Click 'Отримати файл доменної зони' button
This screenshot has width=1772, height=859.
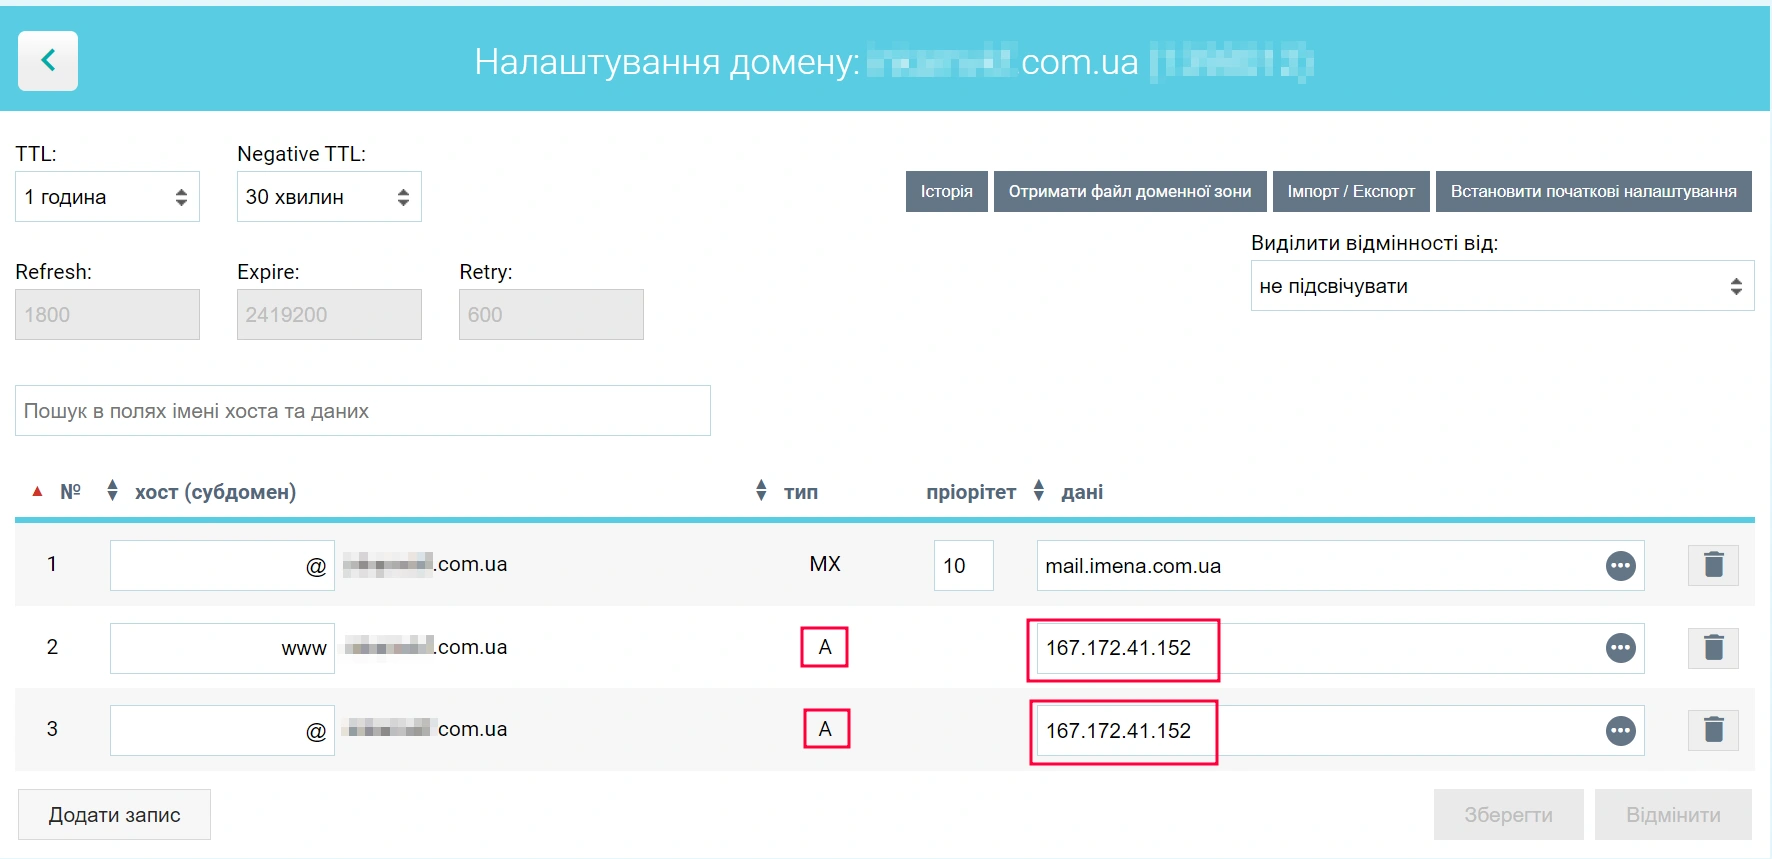(1129, 191)
